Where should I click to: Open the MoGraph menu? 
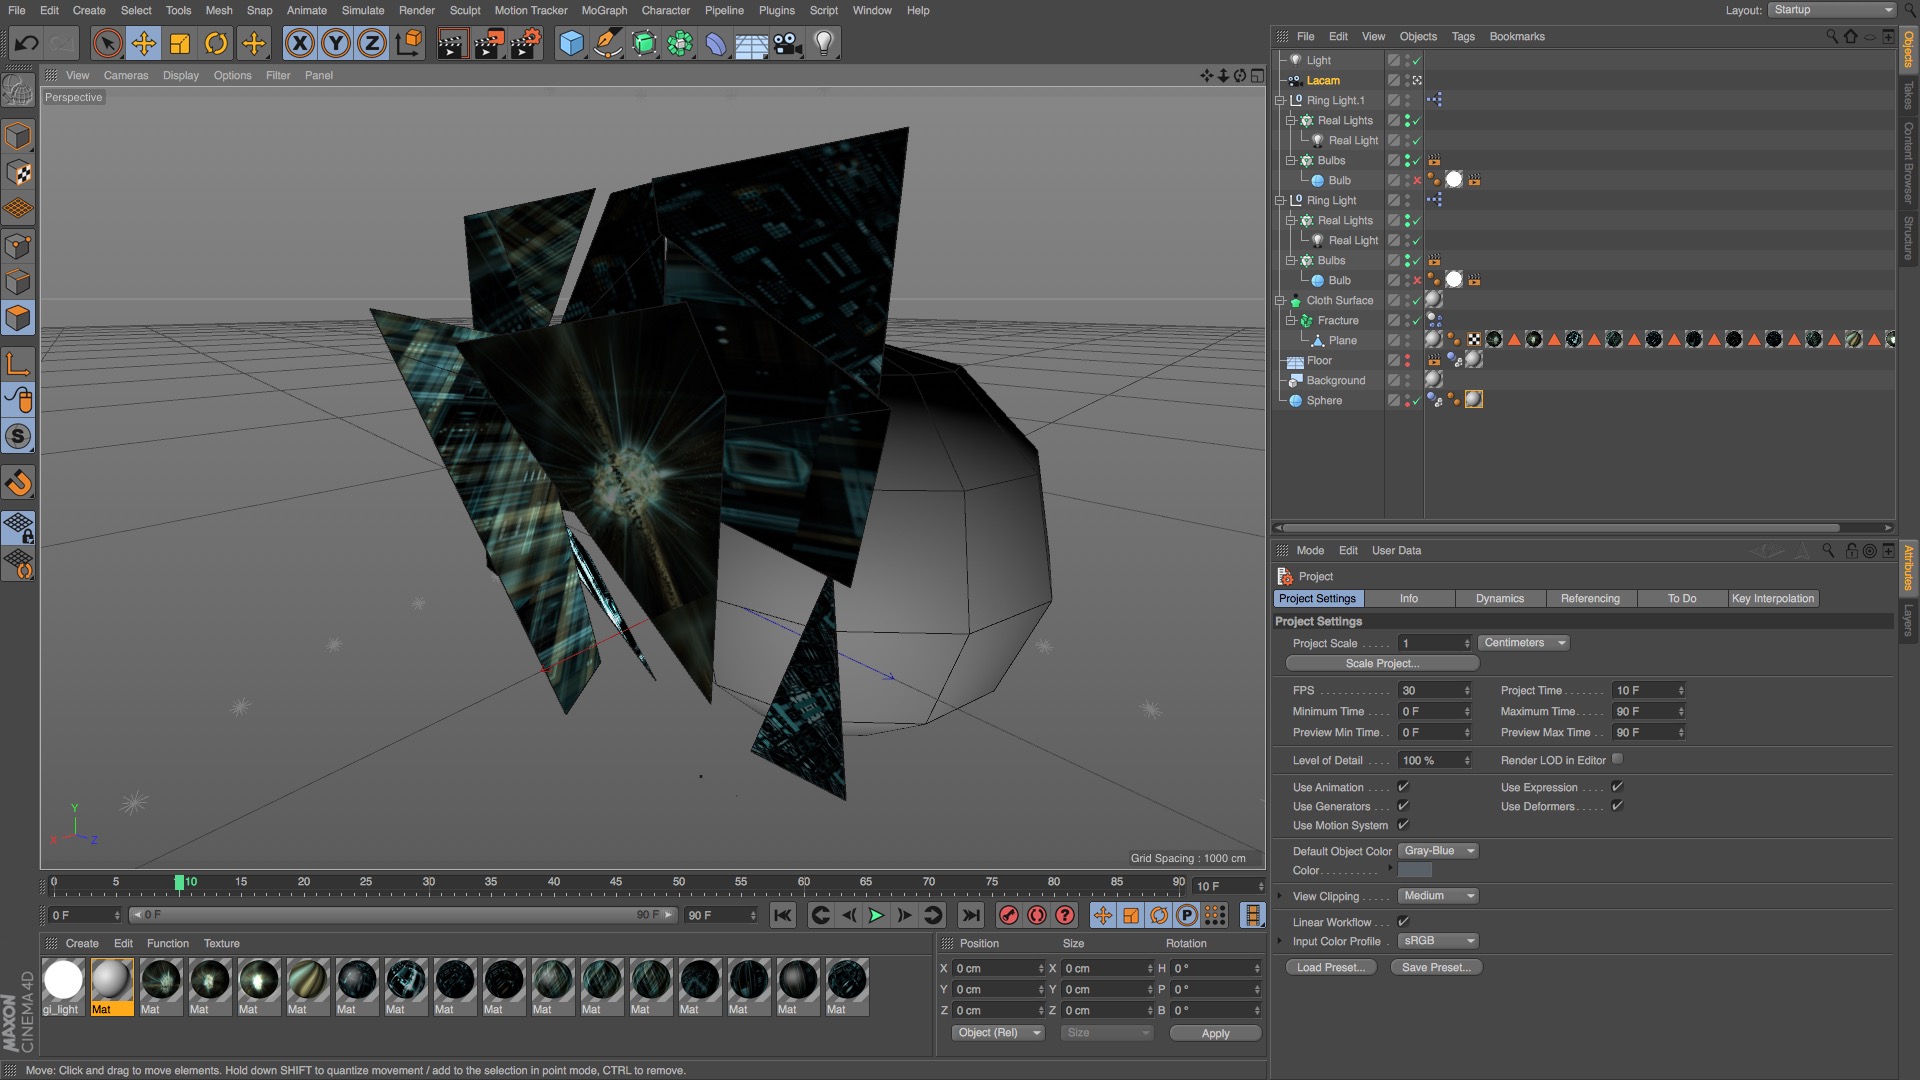pos(604,10)
